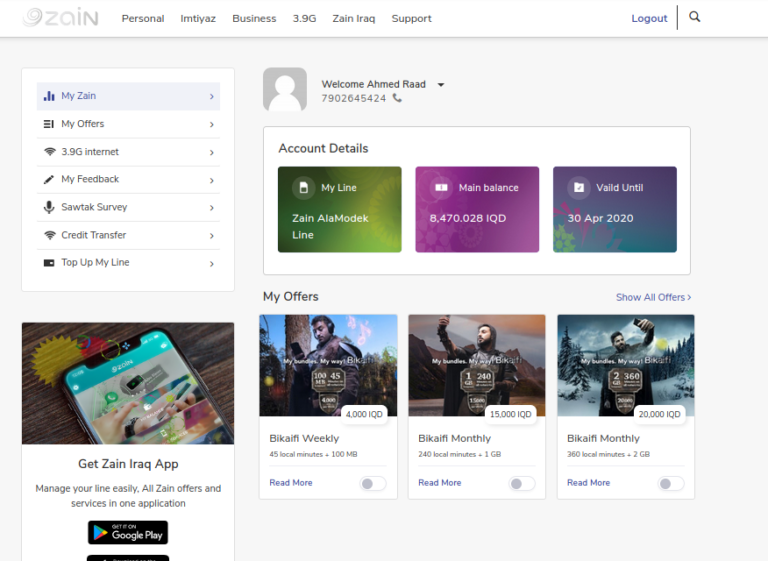The width and height of the screenshot is (768, 561).
Task: Click the Get Zain Iraq App heading
Action: coord(128,464)
